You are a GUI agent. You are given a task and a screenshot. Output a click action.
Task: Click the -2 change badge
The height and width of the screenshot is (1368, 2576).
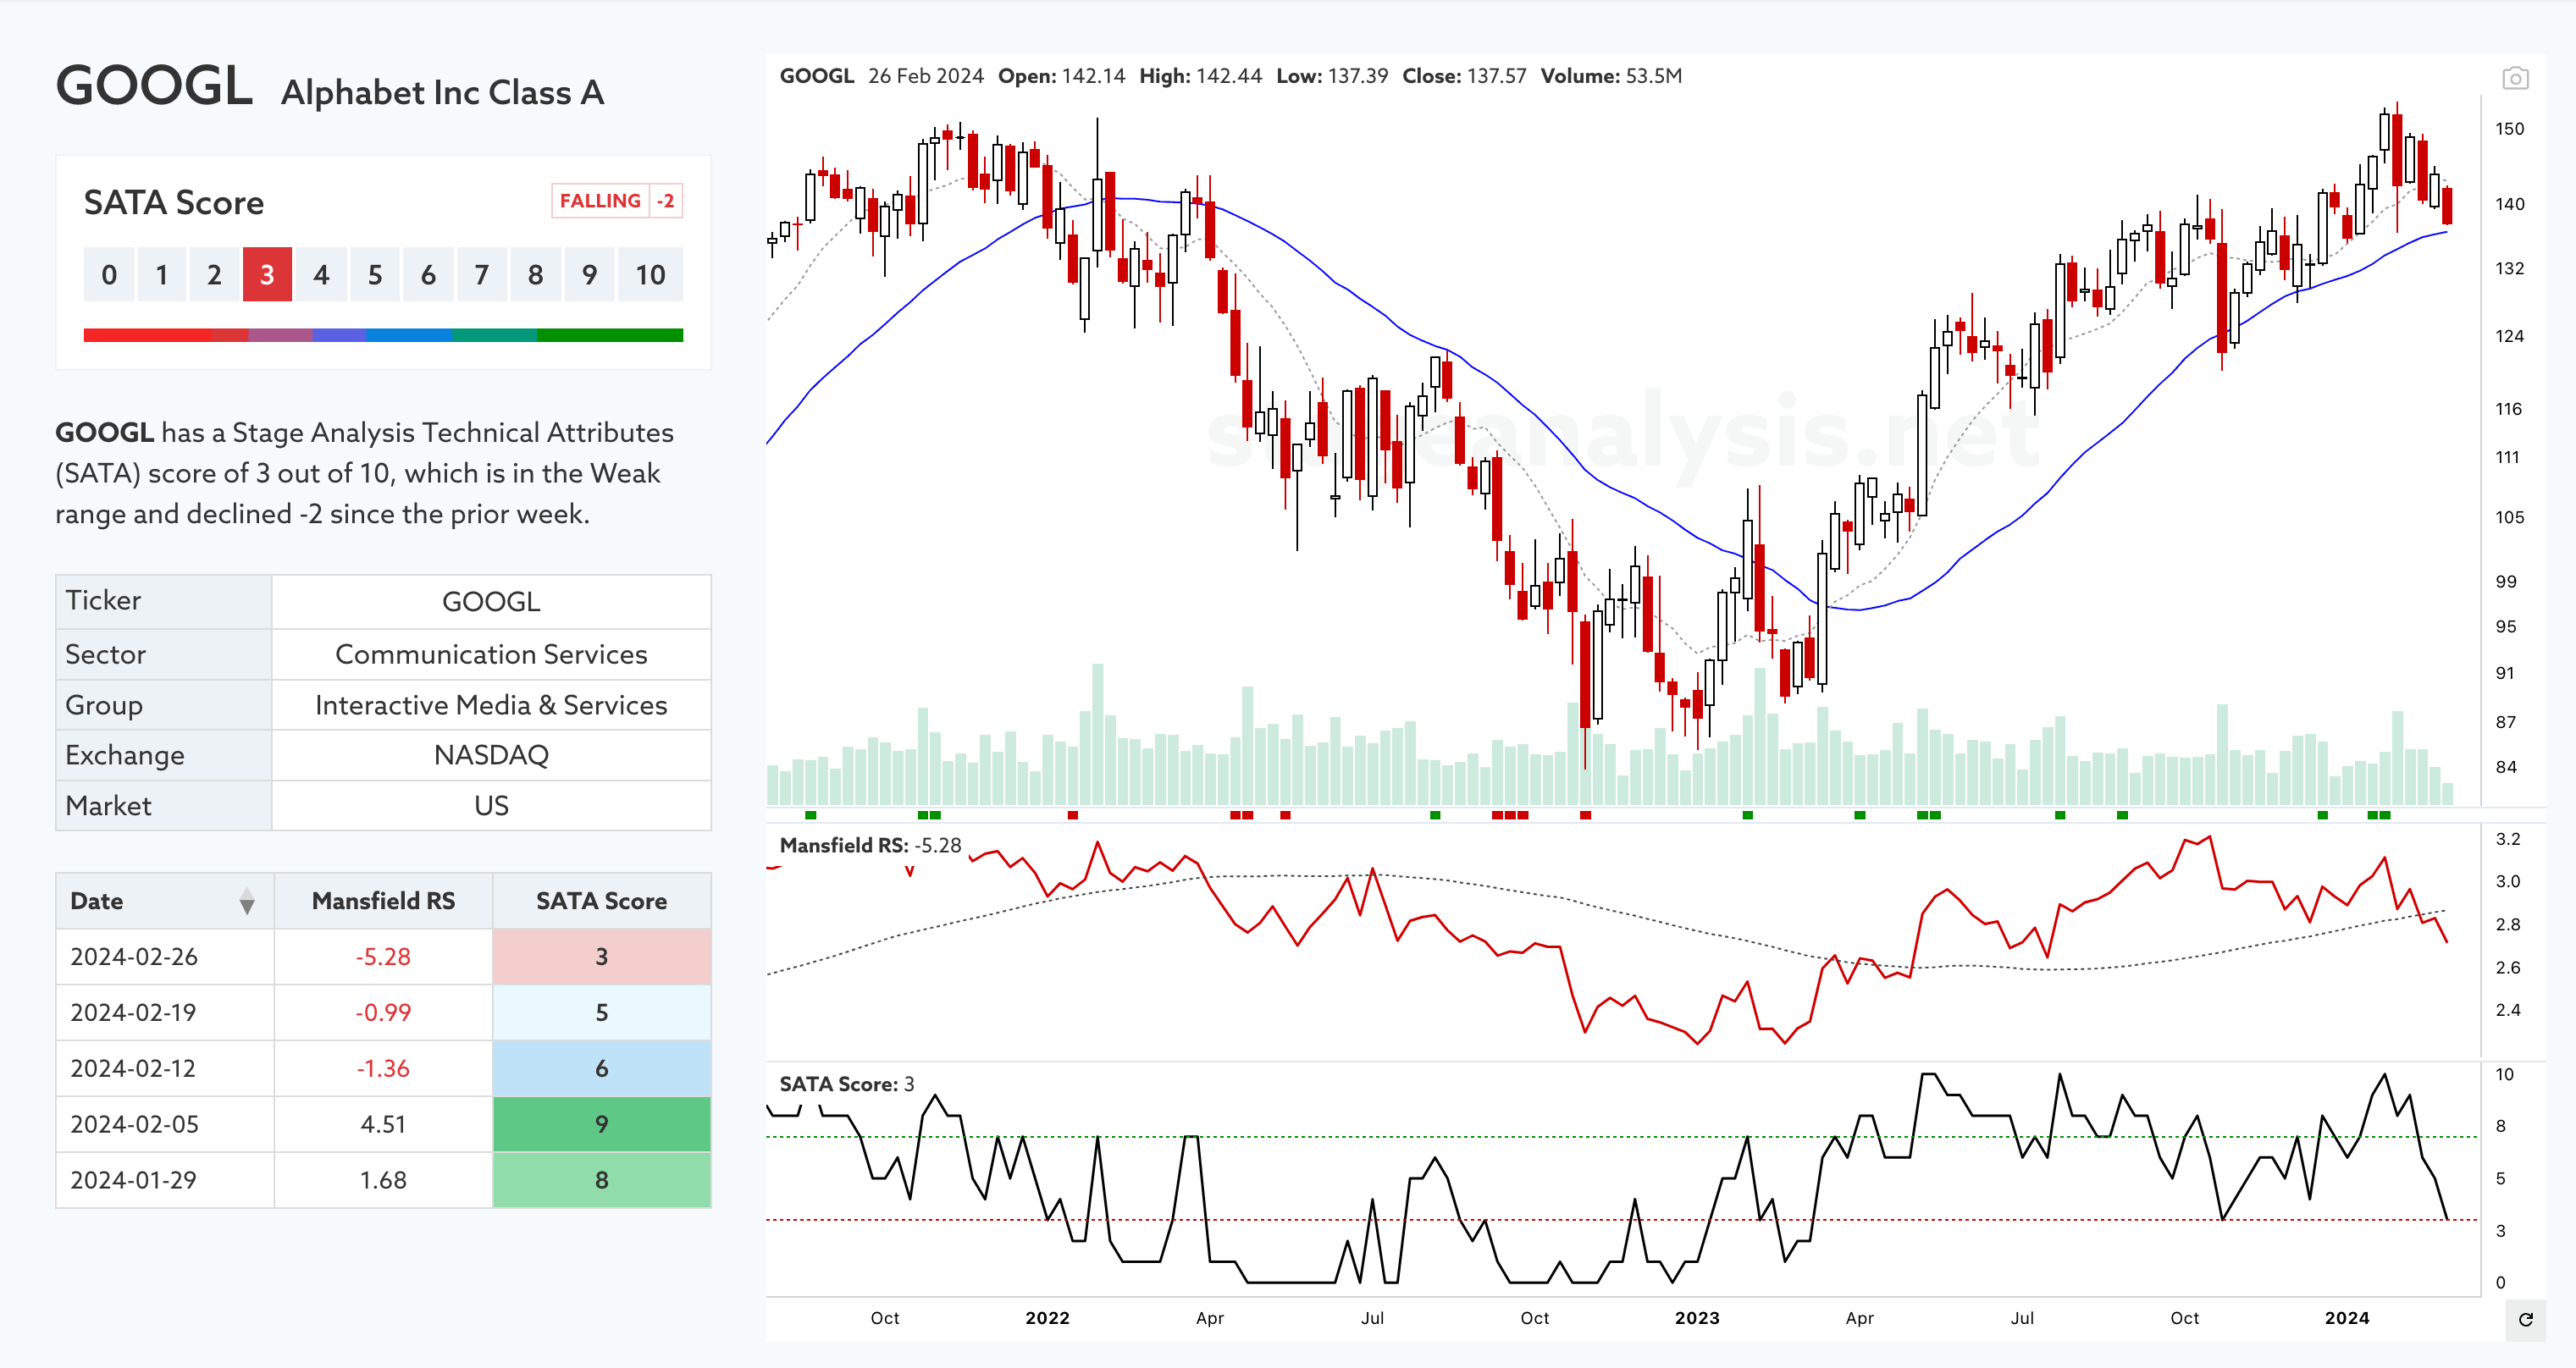pyautogui.click(x=666, y=201)
